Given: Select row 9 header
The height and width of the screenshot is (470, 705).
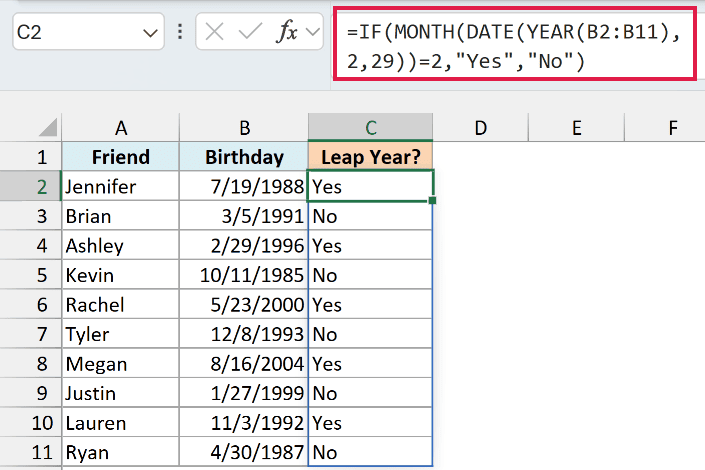Looking at the screenshot, I should 31,393.
